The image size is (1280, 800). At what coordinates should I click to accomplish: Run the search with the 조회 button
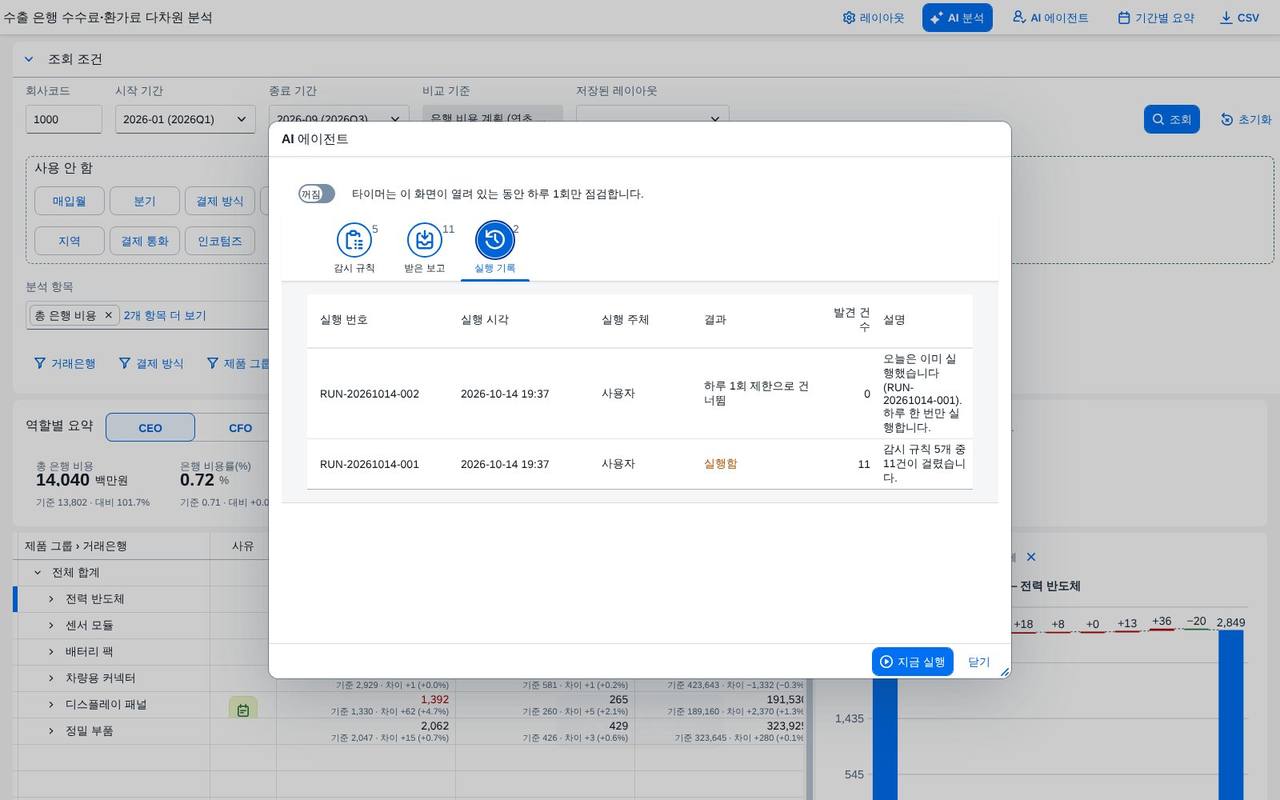[x=1171, y=119]
